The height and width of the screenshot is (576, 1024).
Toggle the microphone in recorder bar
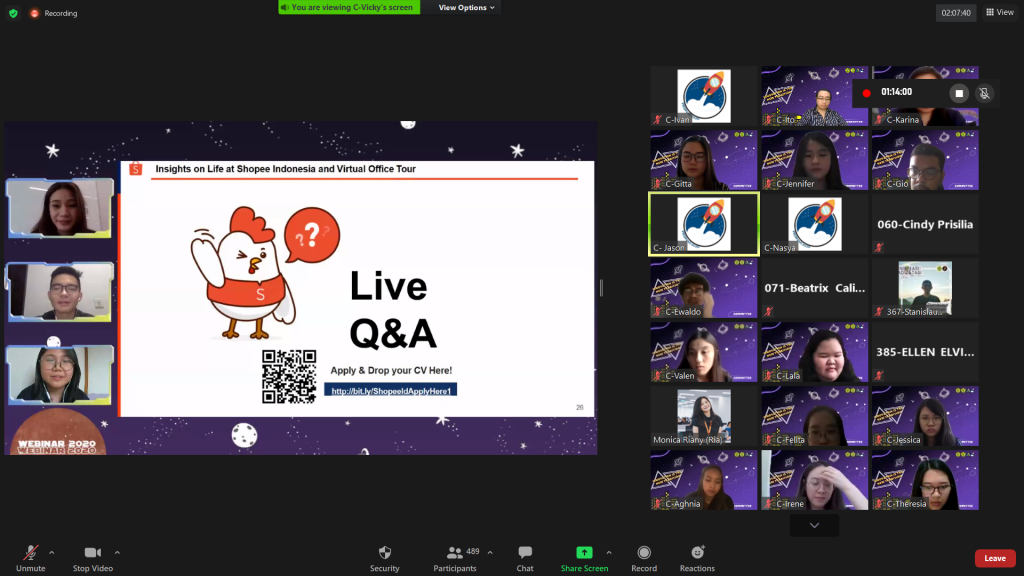tap(984, 93)
